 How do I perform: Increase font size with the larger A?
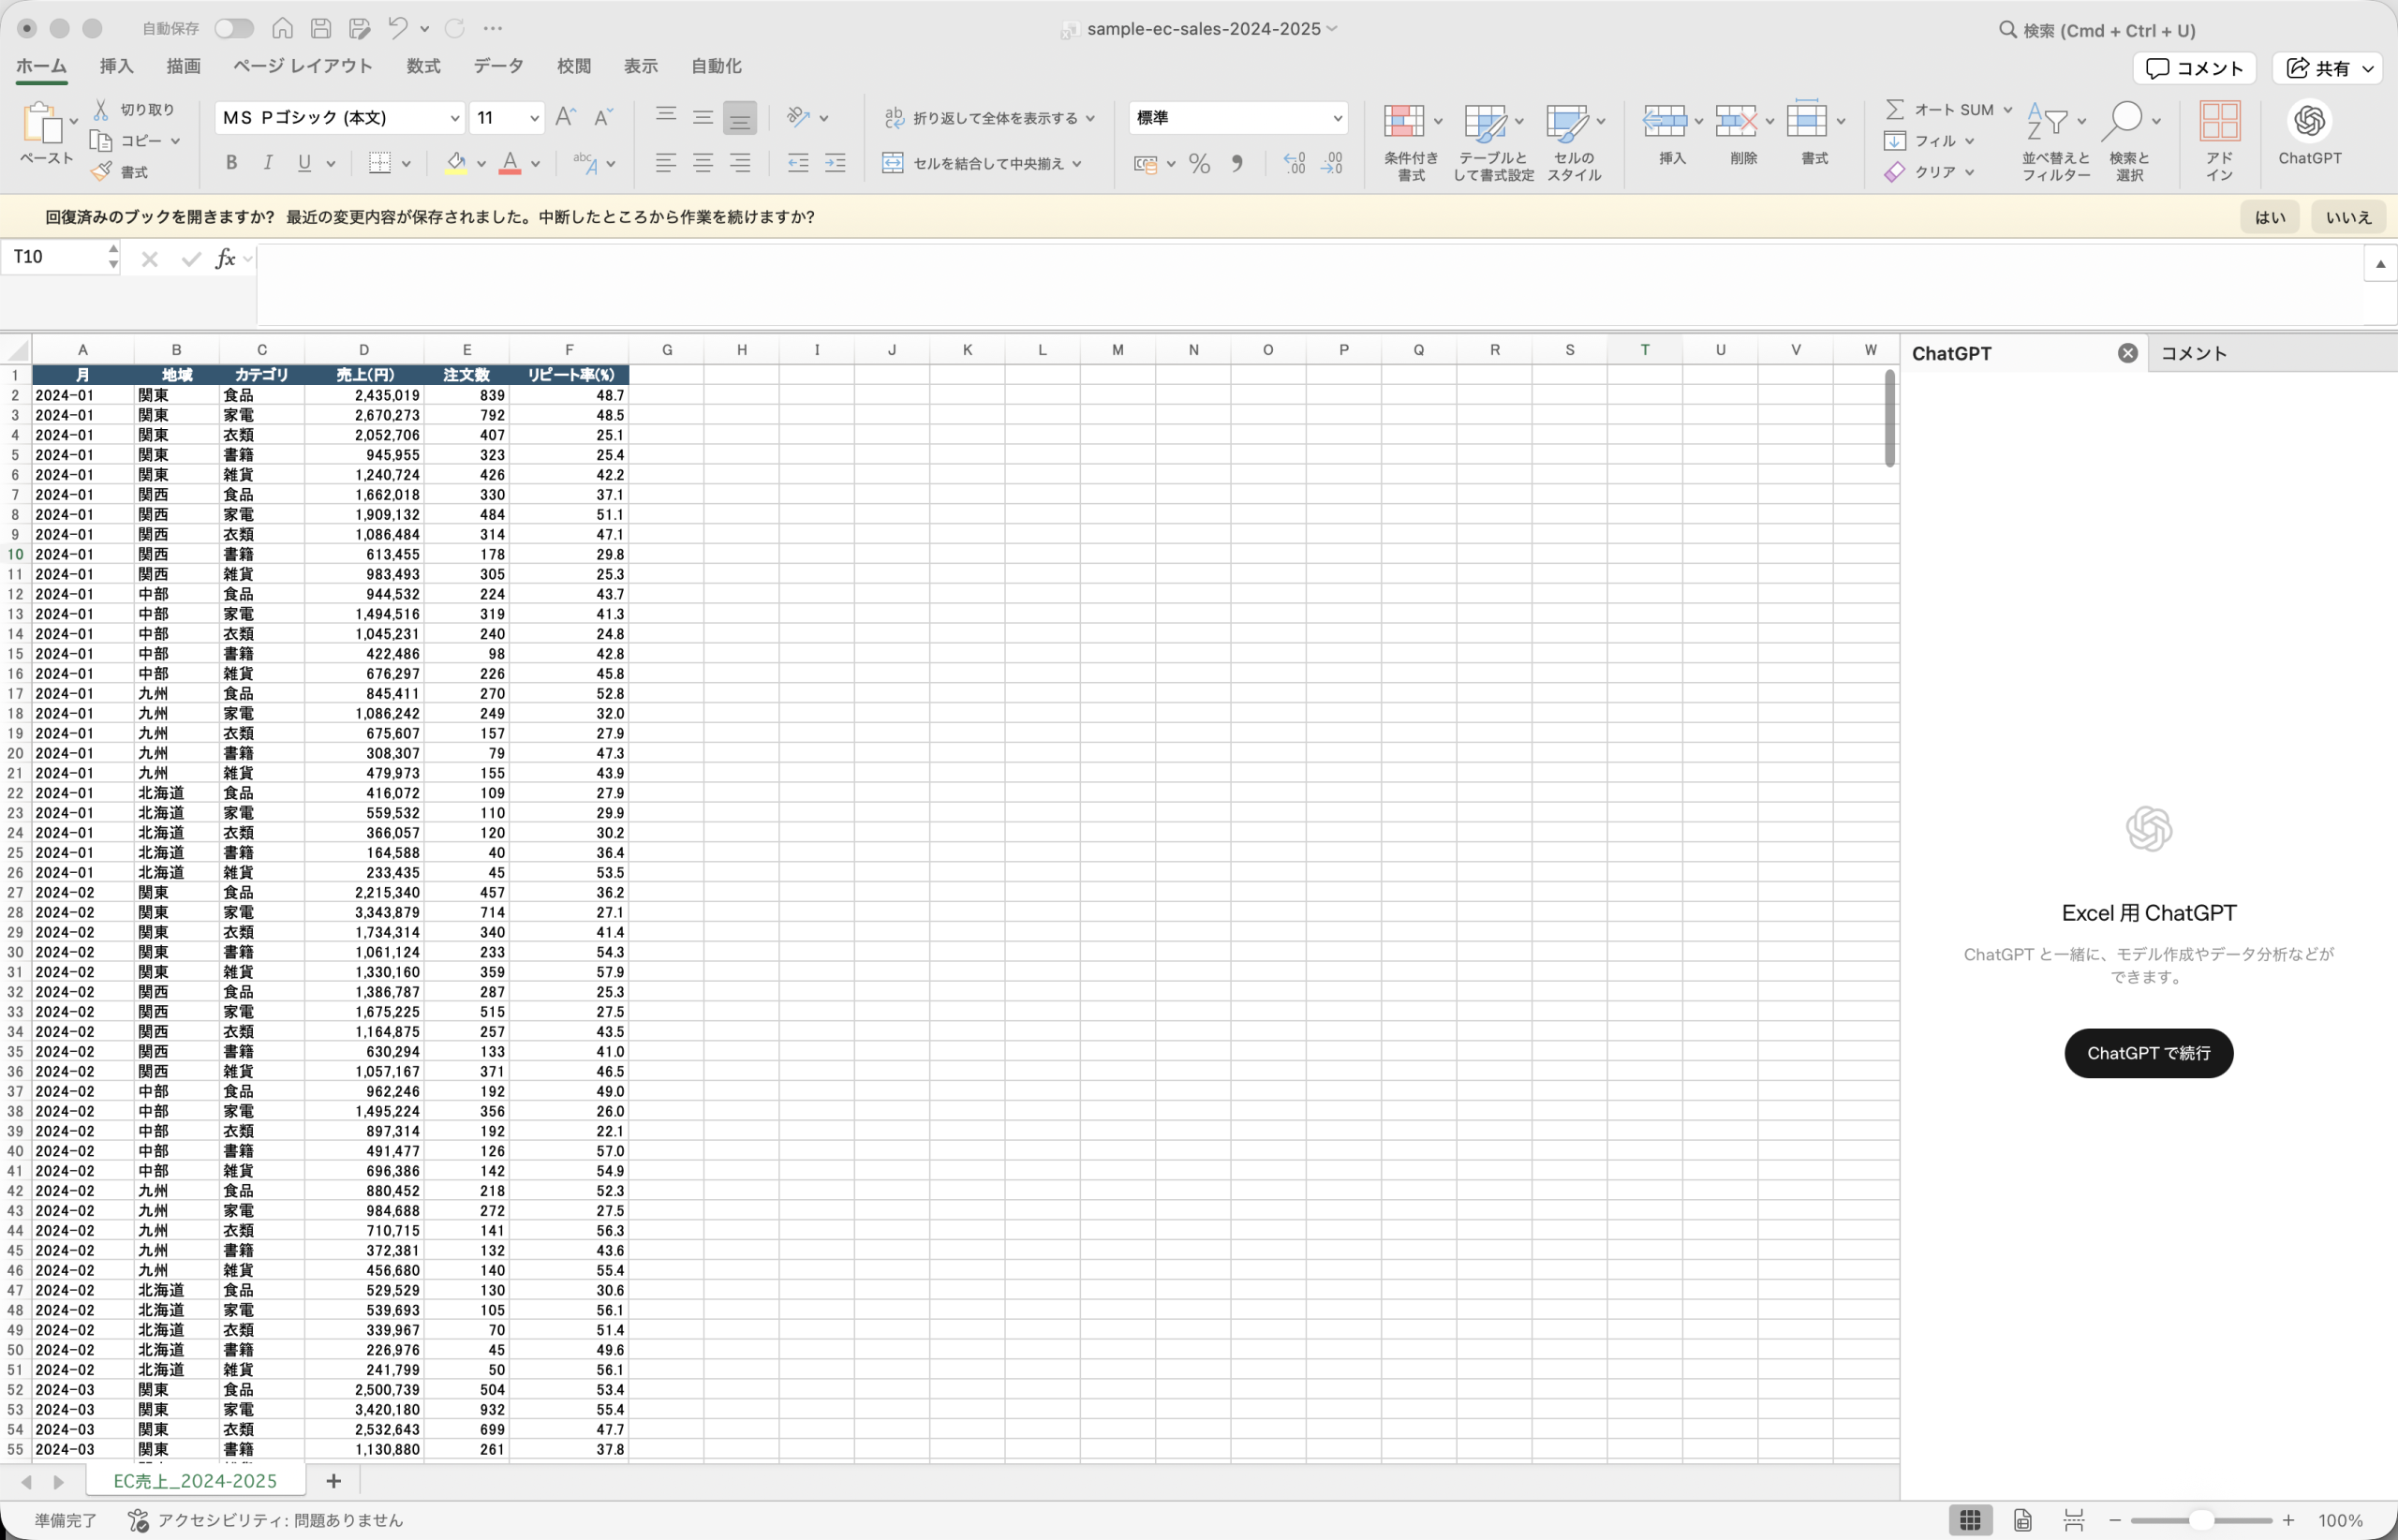point(565,117)
